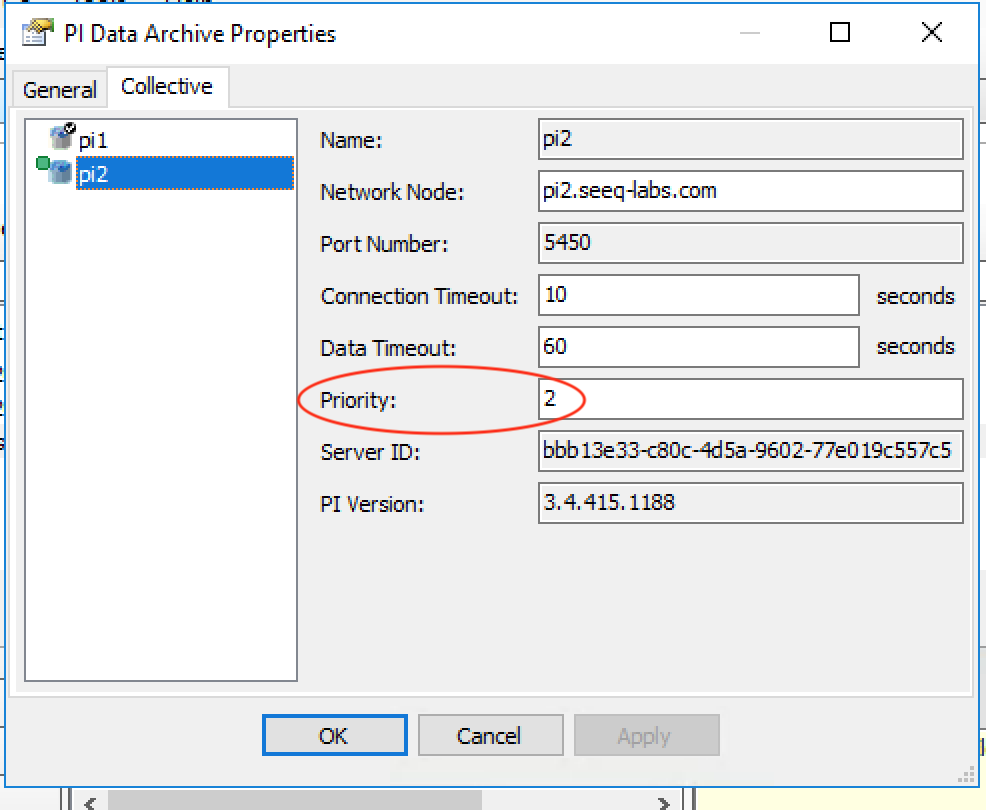The height and width of the screenshot is (810, 986).
Task: Click the Cancel button
Action: (489, 736)
